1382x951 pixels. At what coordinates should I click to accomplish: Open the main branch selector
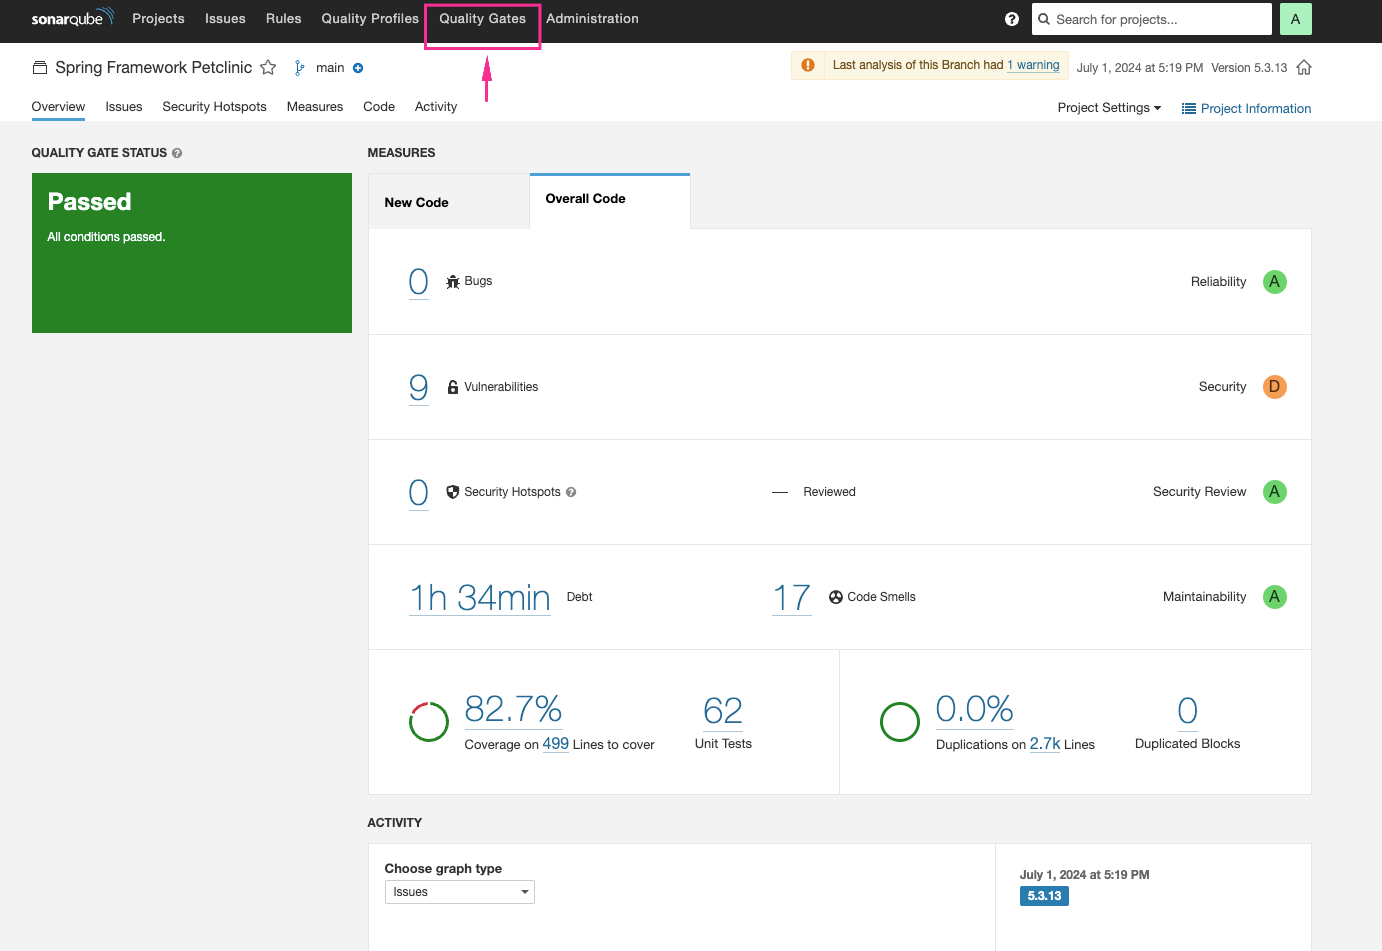[x=329, y=68]
